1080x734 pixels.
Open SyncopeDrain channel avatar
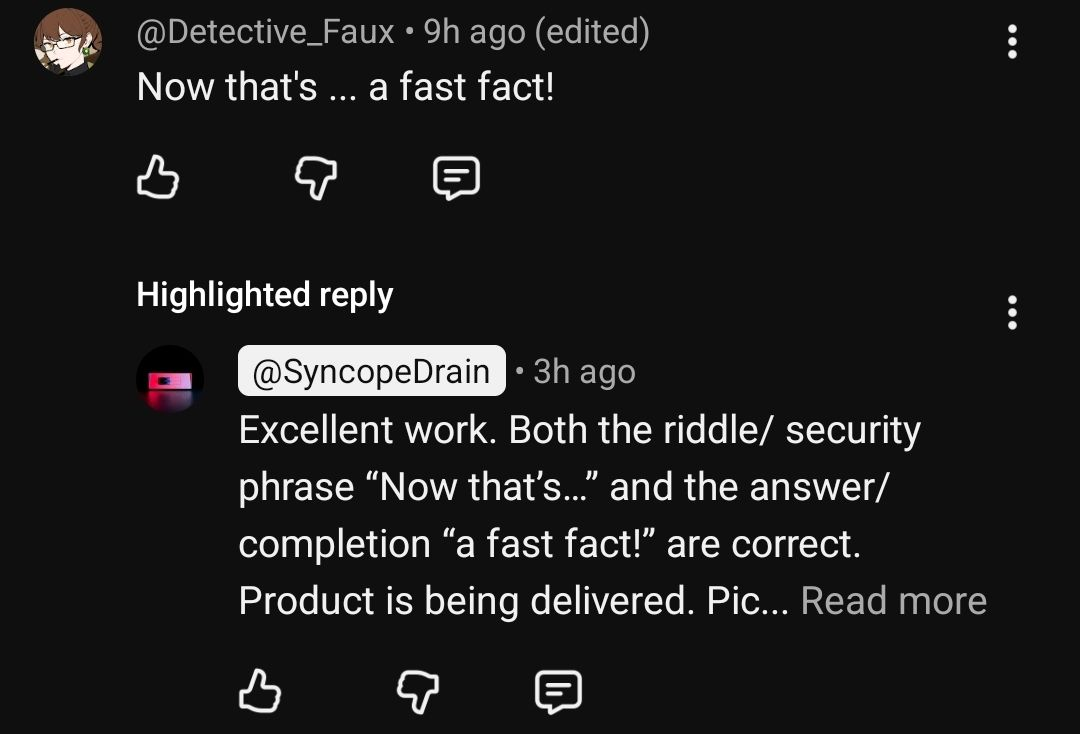pyautogui.click(x=170, y=380)
